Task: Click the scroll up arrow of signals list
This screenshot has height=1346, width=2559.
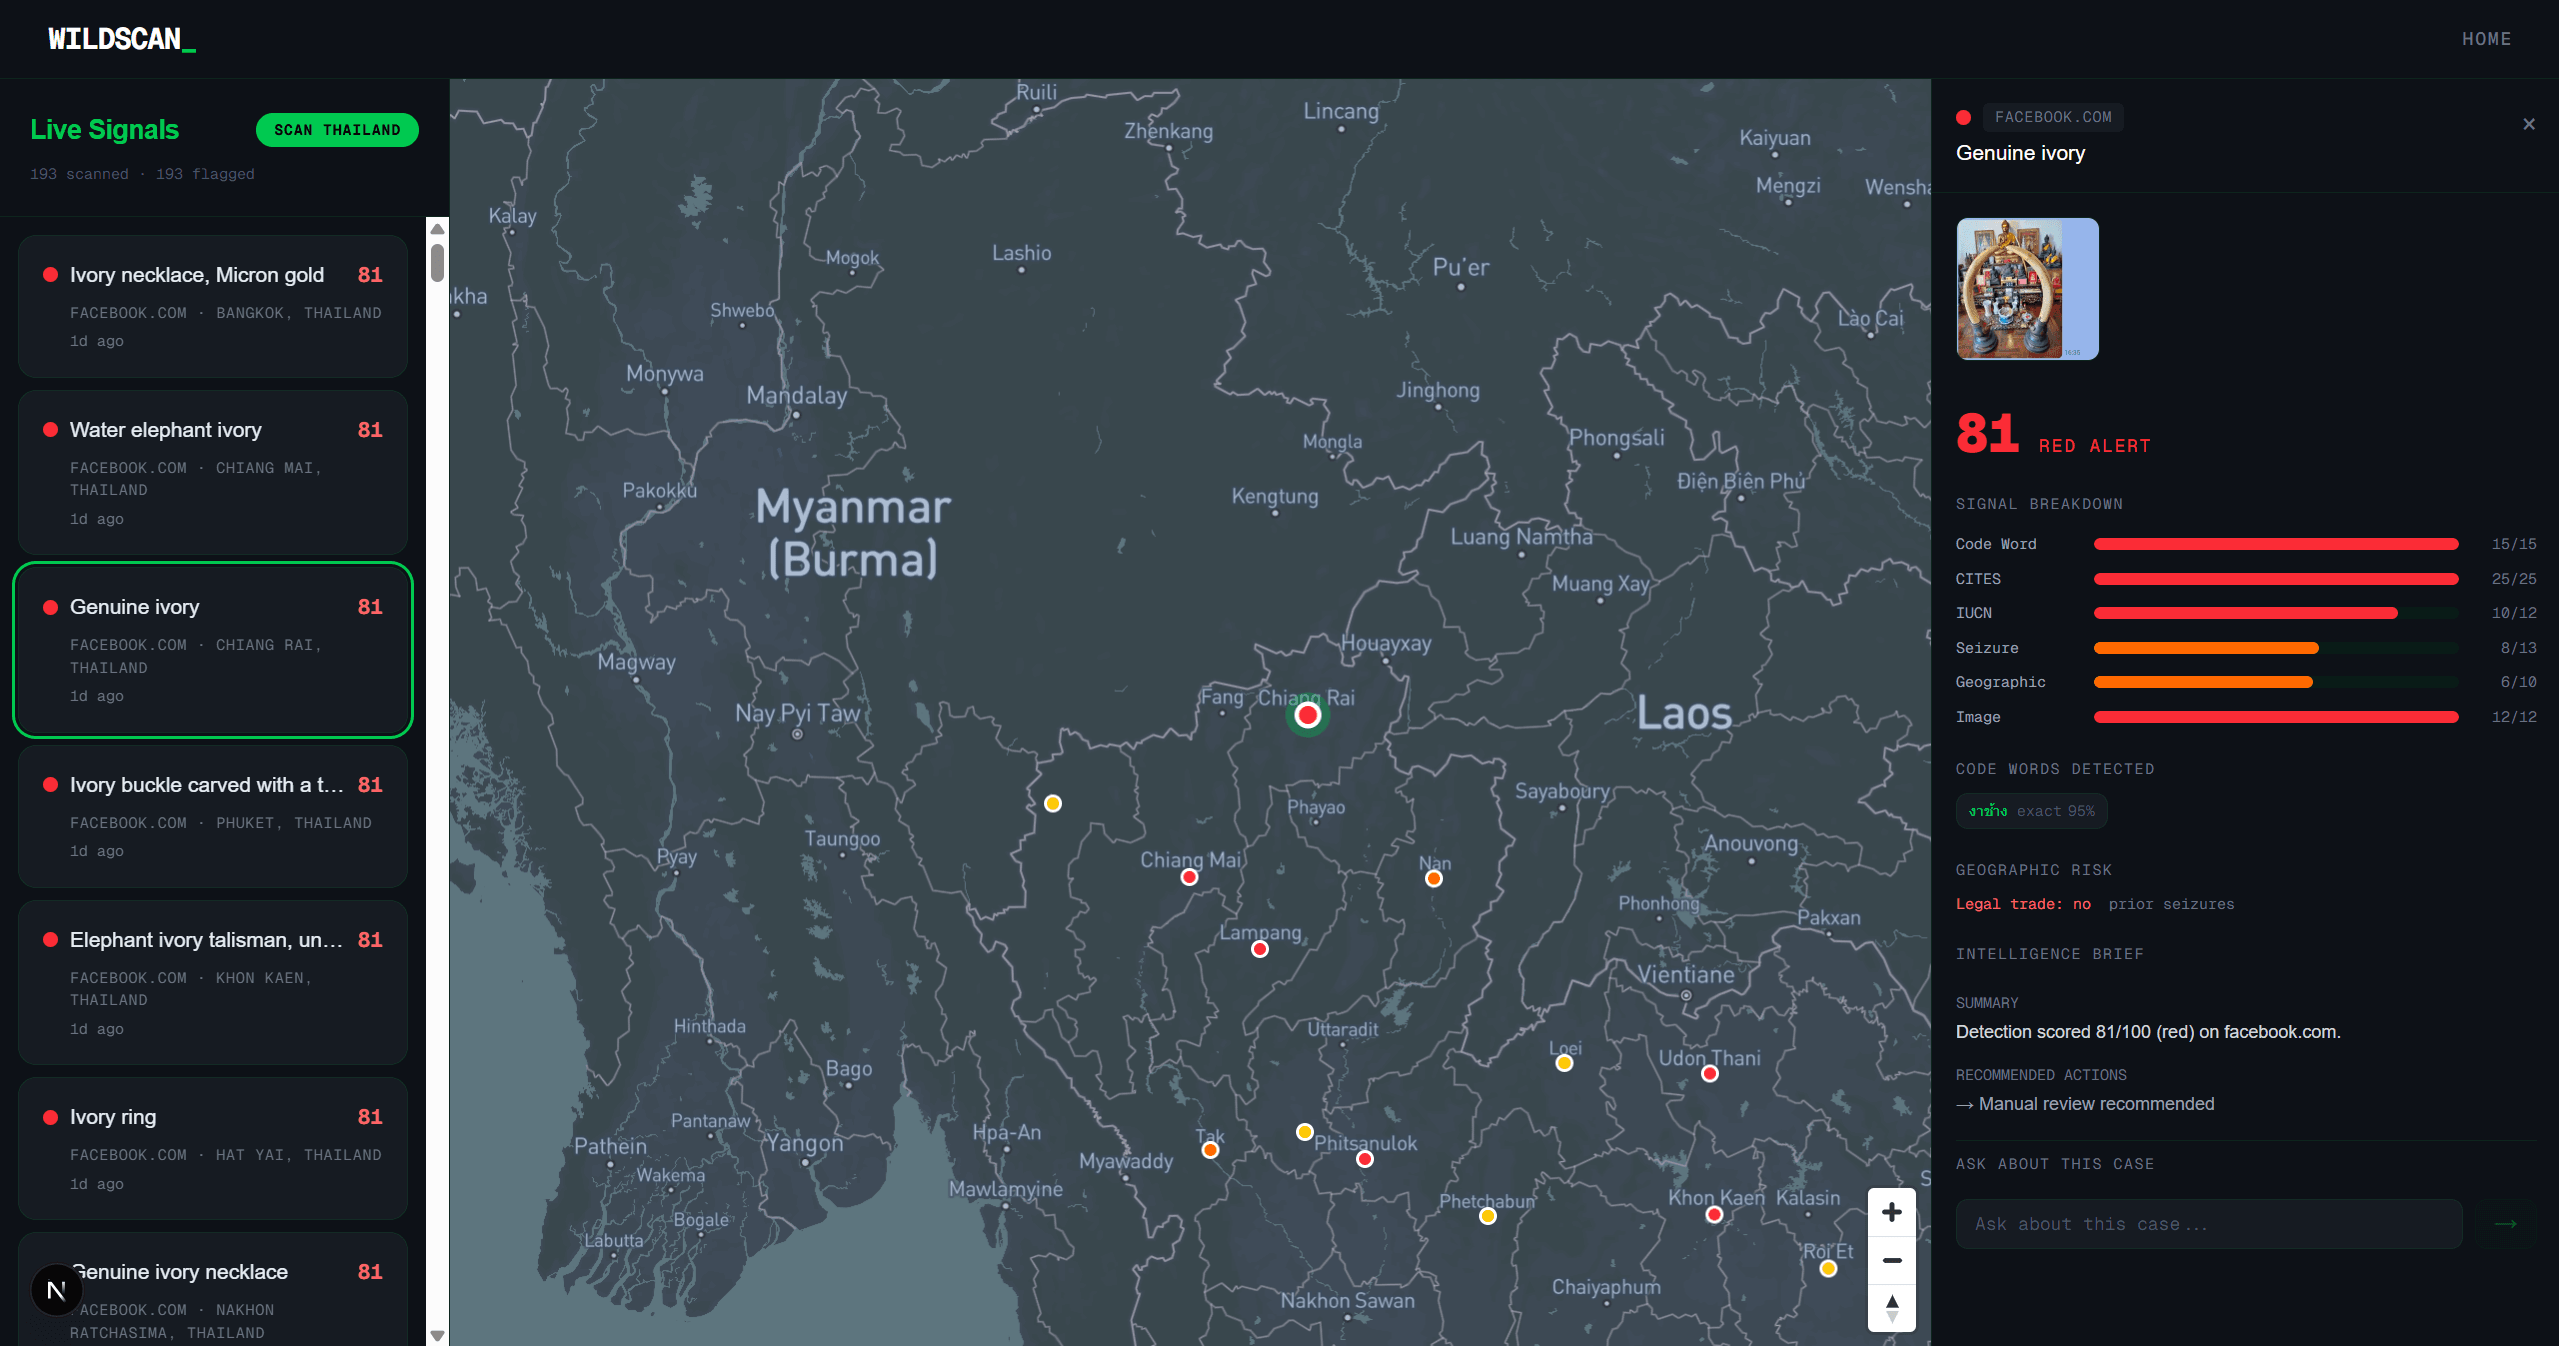Action: (437, 228)
